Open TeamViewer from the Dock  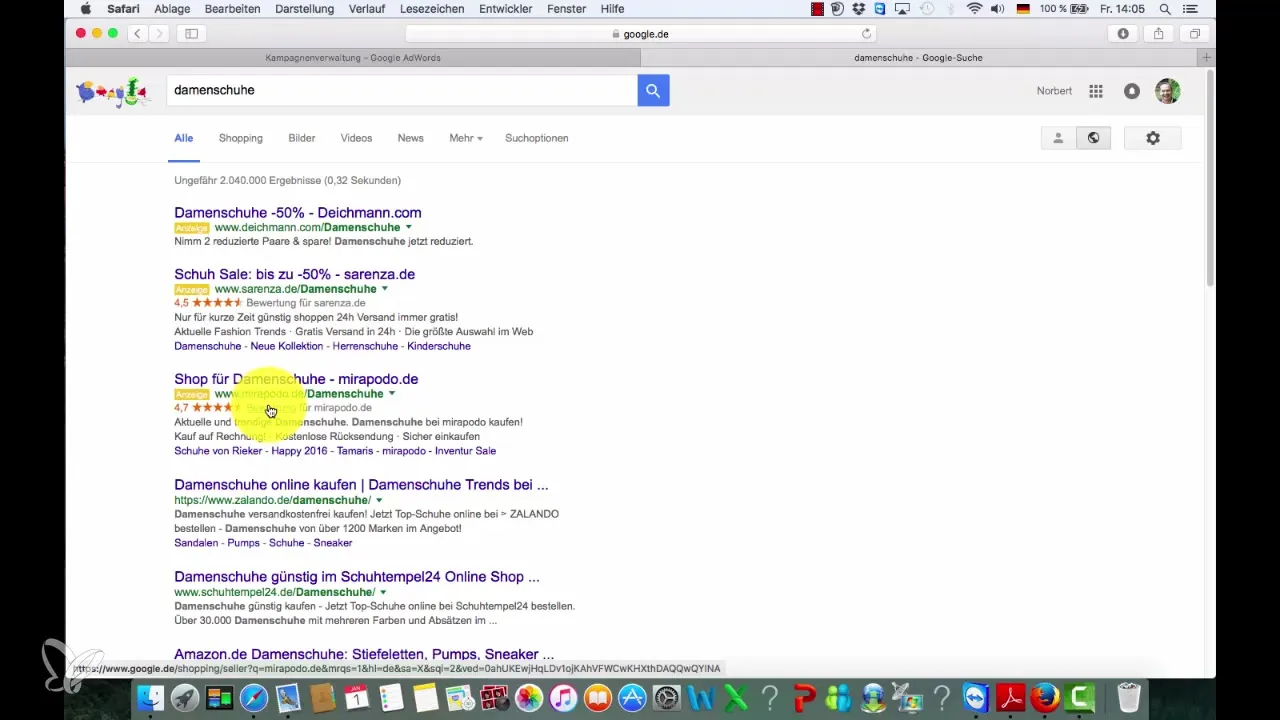tap(976, 697)
